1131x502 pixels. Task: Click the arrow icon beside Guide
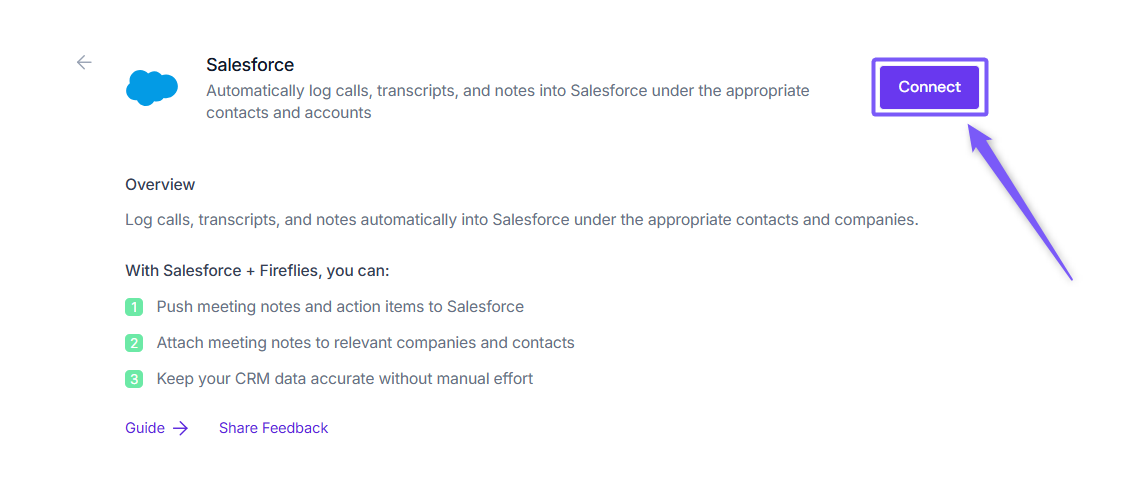tap(180, 428)
